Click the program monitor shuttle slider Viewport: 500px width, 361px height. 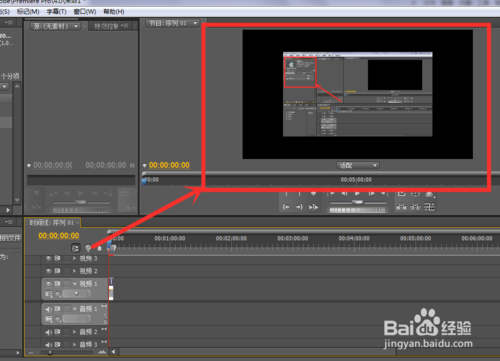[358, 202]
